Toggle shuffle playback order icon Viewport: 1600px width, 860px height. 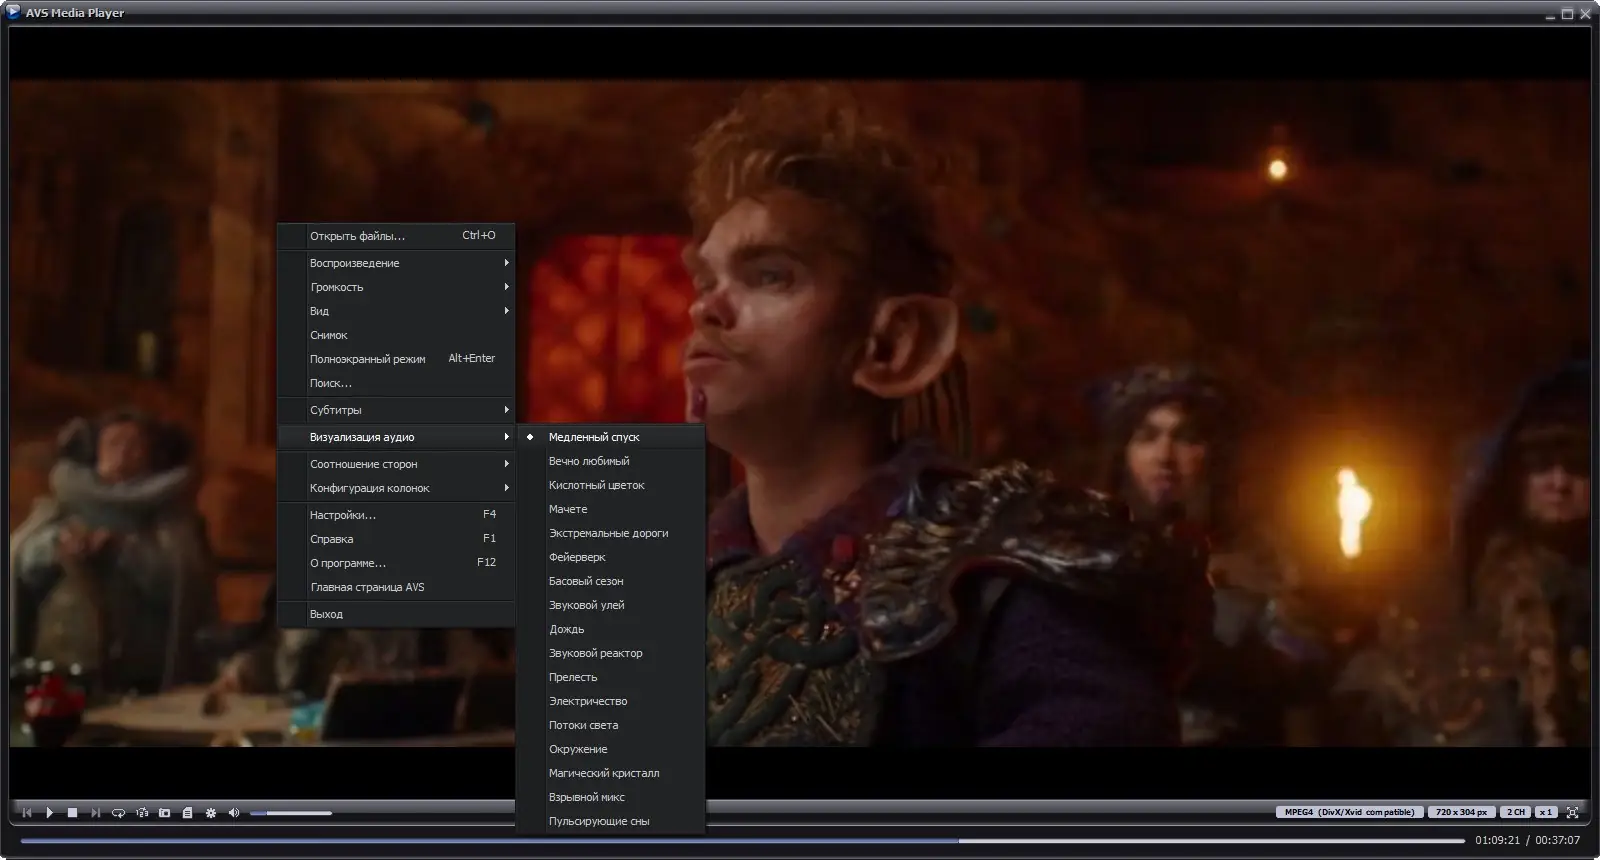(x=142, y=813)
